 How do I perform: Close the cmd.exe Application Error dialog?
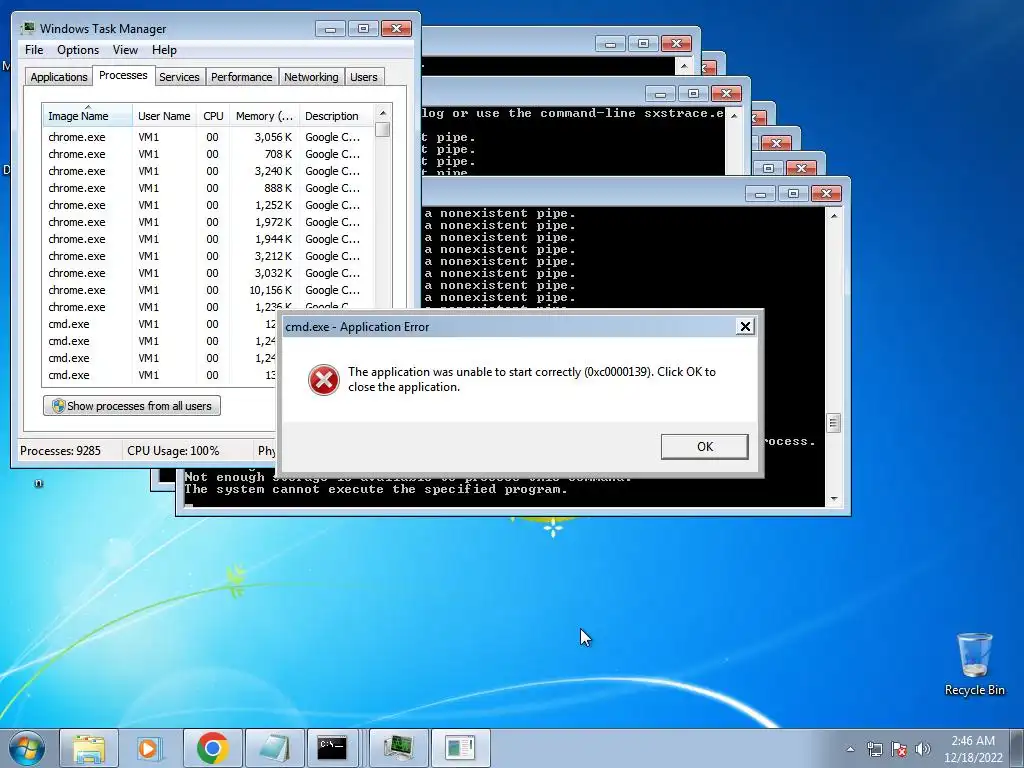[x=745, y=327]
